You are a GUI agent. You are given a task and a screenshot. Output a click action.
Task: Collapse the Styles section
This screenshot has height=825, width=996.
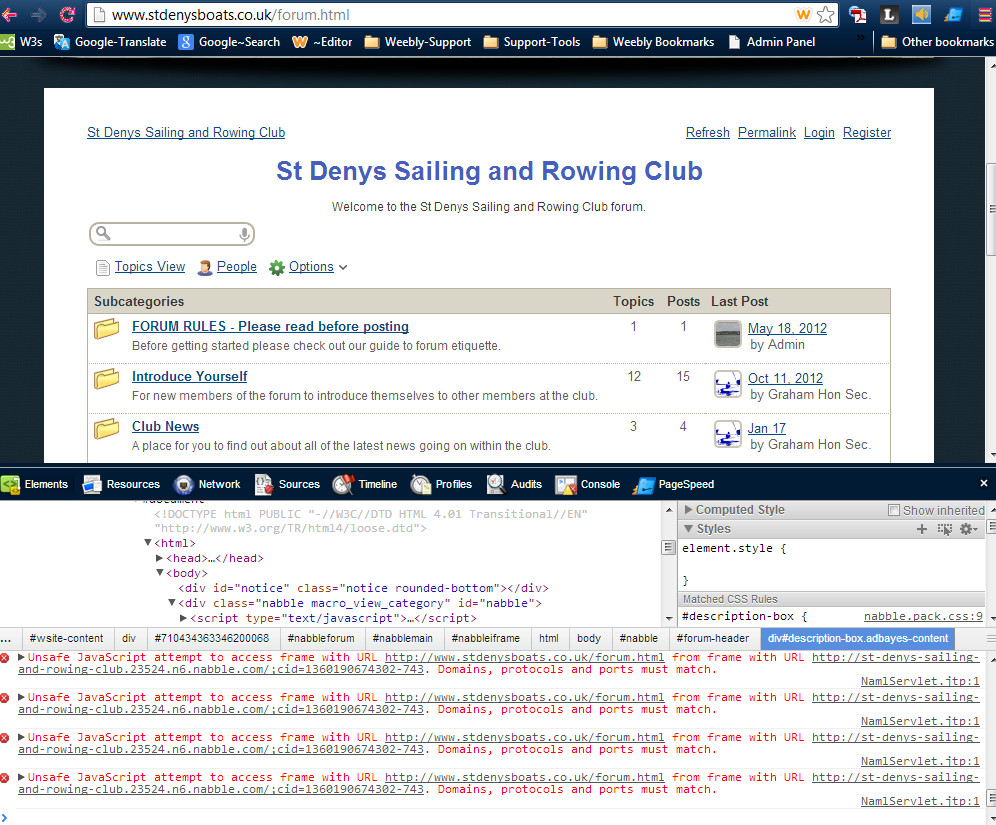click(689, 529)
